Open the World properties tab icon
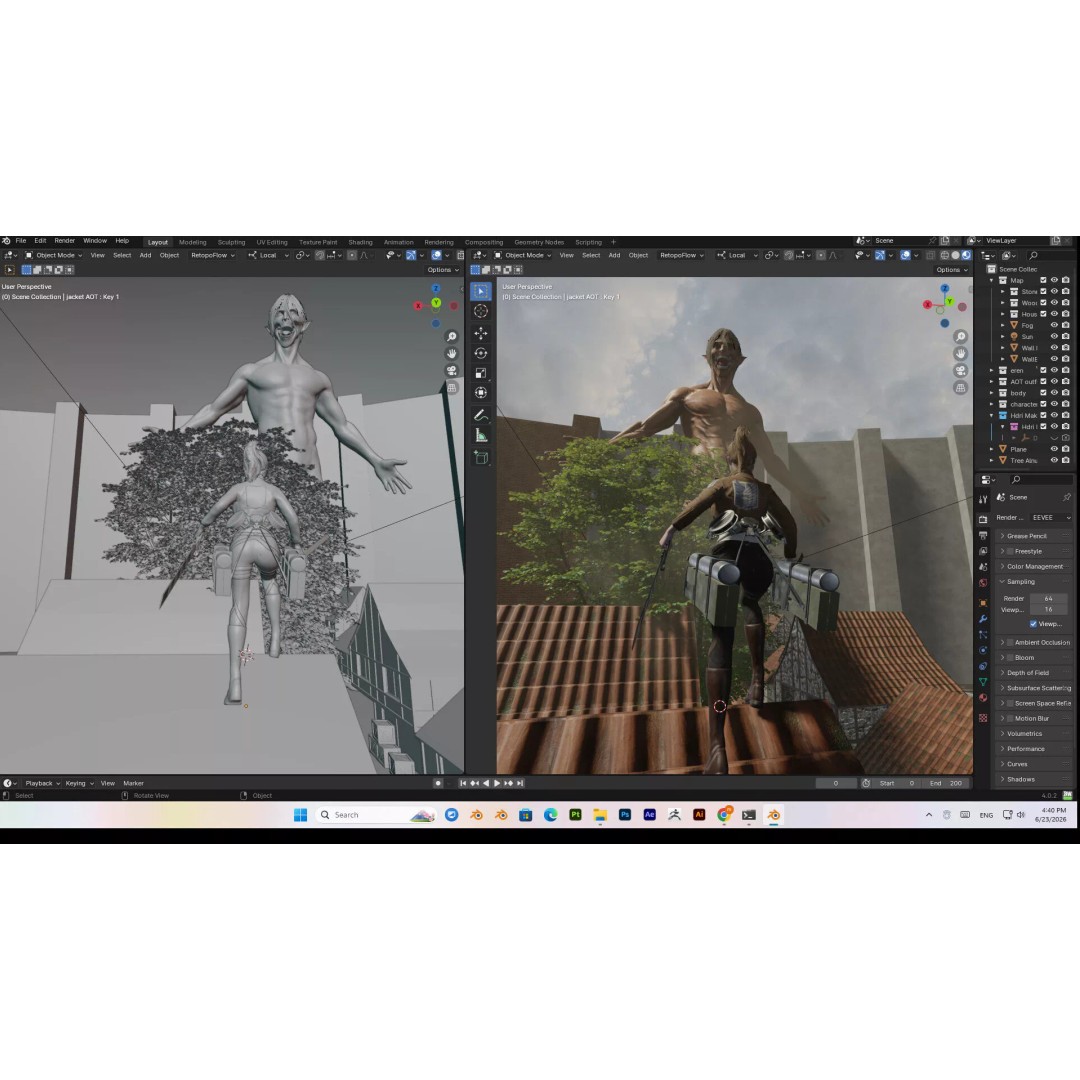The image size is (1080, 1080). click(x=983, y=583)
